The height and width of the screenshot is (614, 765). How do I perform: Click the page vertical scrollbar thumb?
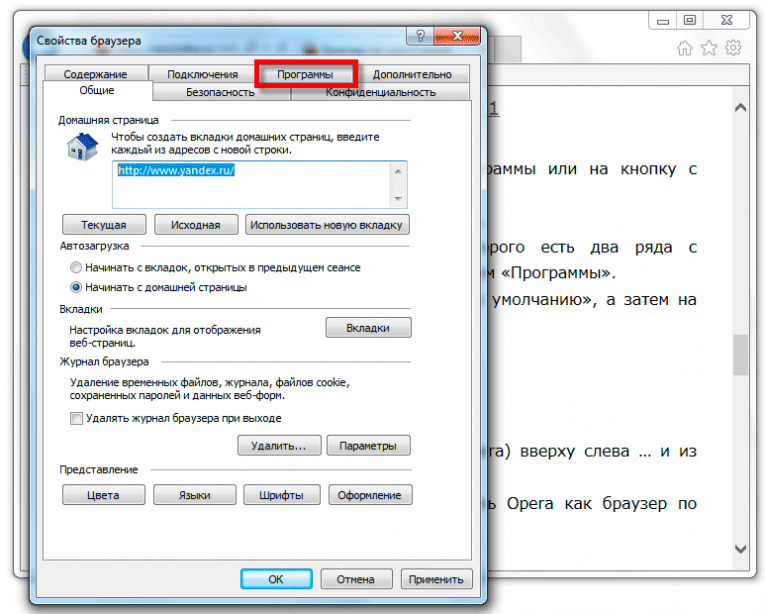pos(740,355)
